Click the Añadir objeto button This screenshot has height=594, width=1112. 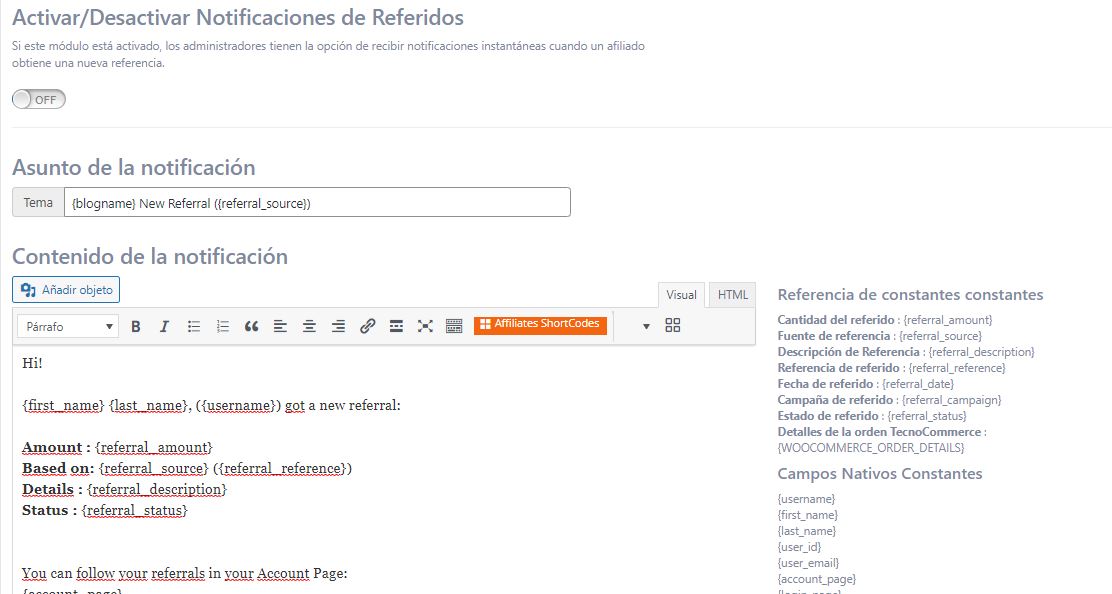pyautogui.click(x=66, y=290)
